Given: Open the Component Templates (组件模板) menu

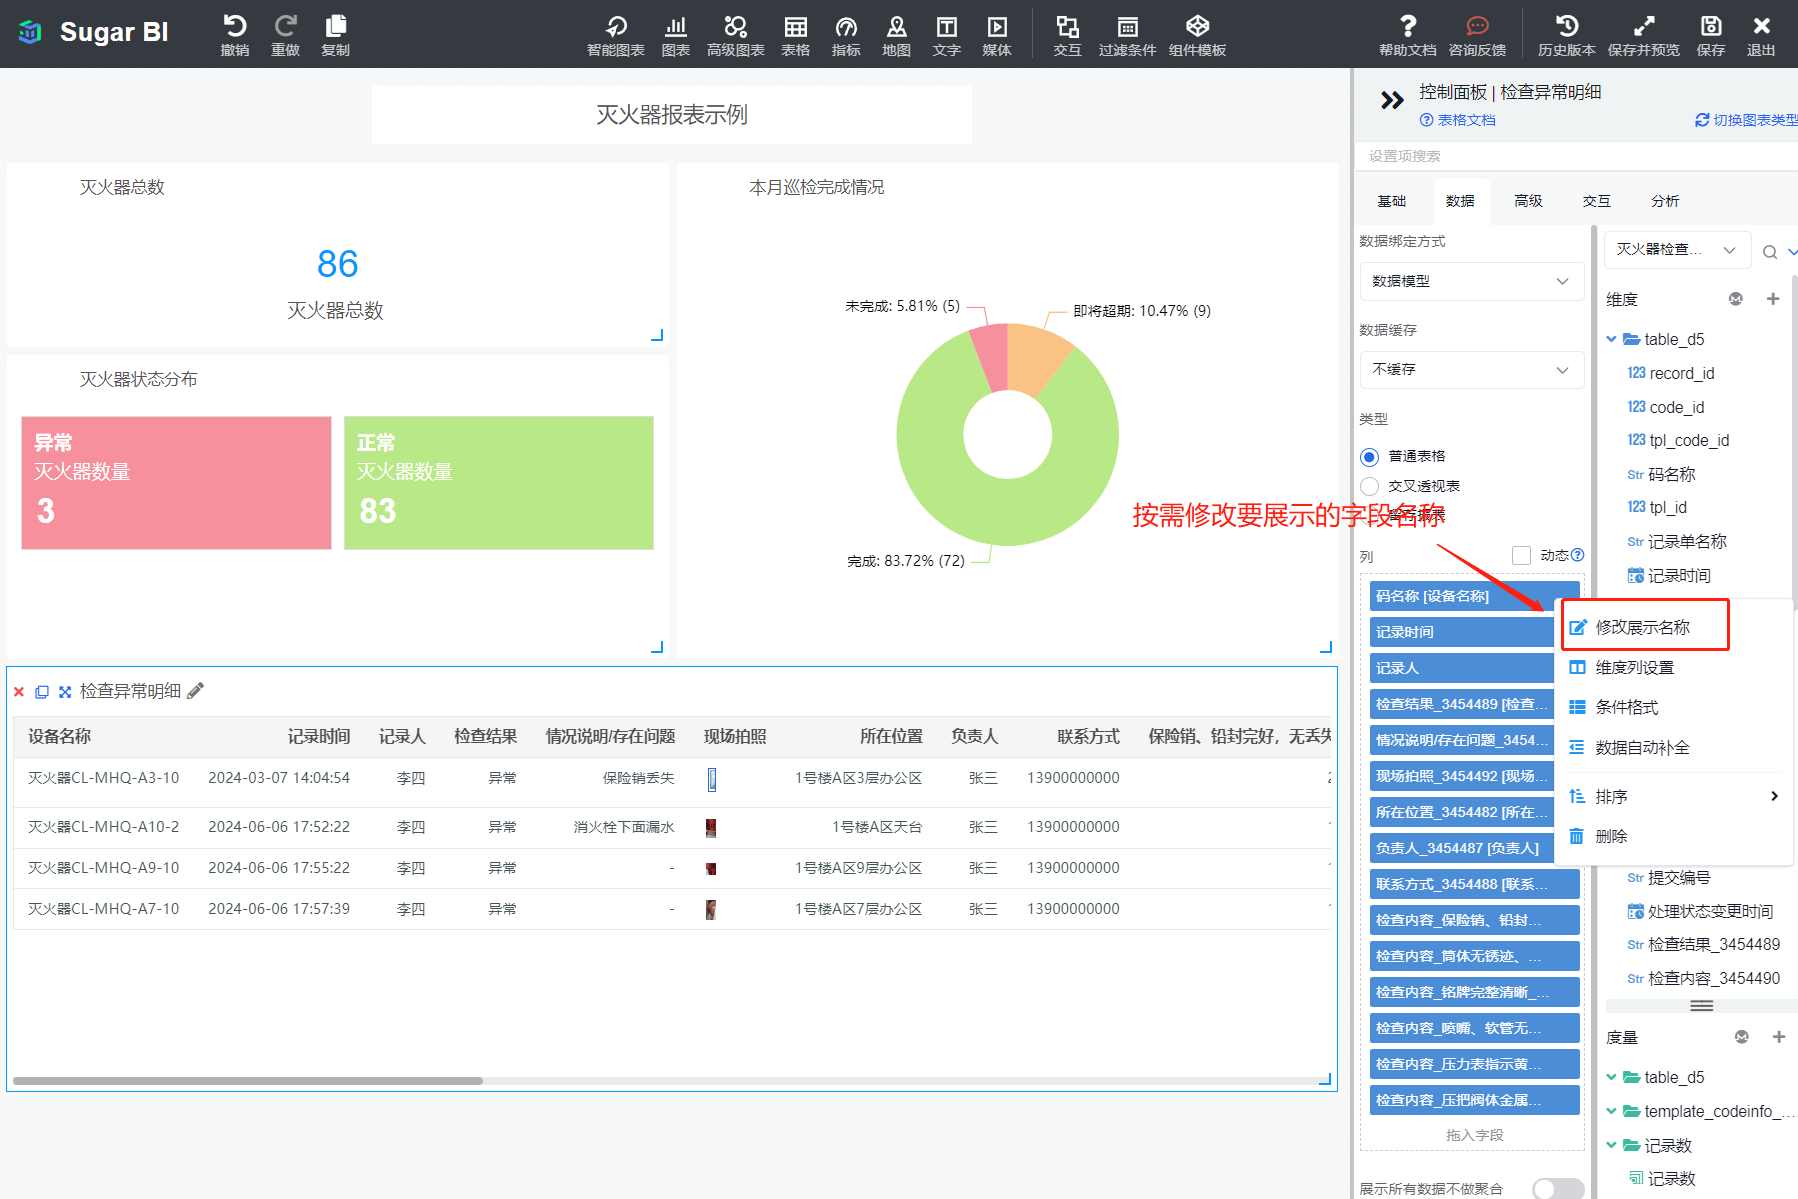Looking at the screenshot, I should pyautogui.click(x=1198, y=34).
